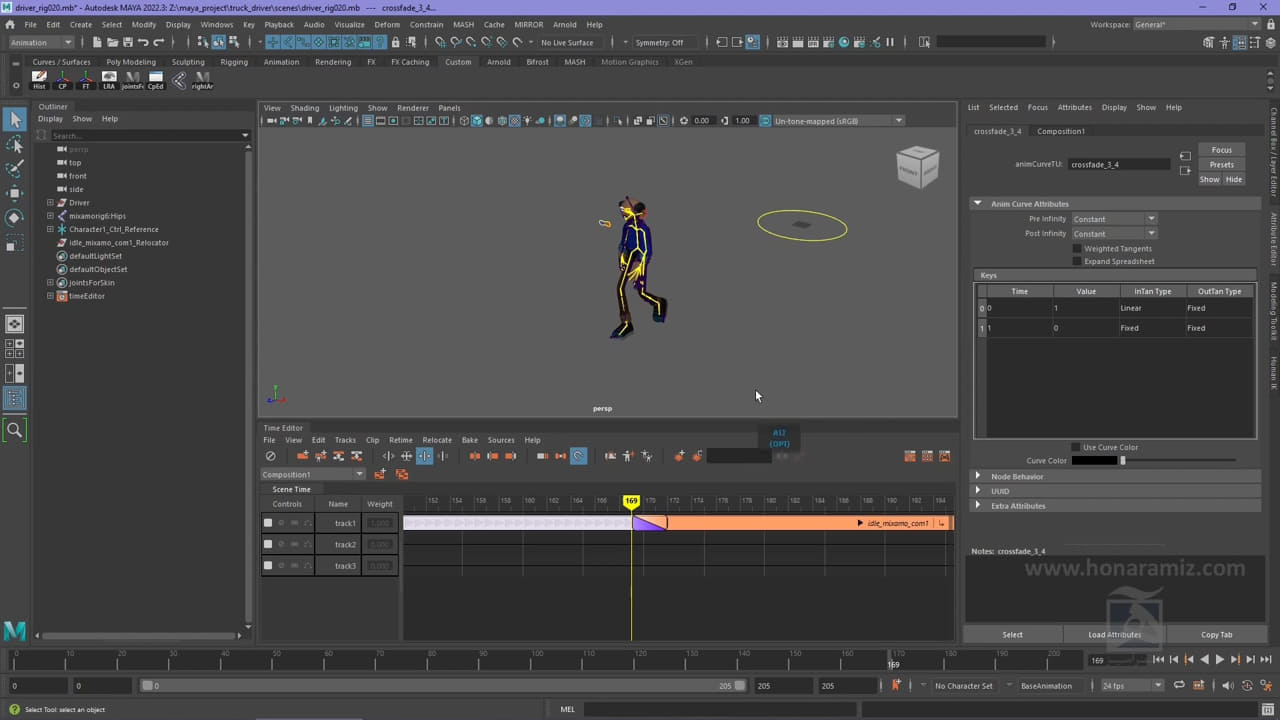Click the CP shelf icon
The image size is (1280, 720).
coord(62,80)
